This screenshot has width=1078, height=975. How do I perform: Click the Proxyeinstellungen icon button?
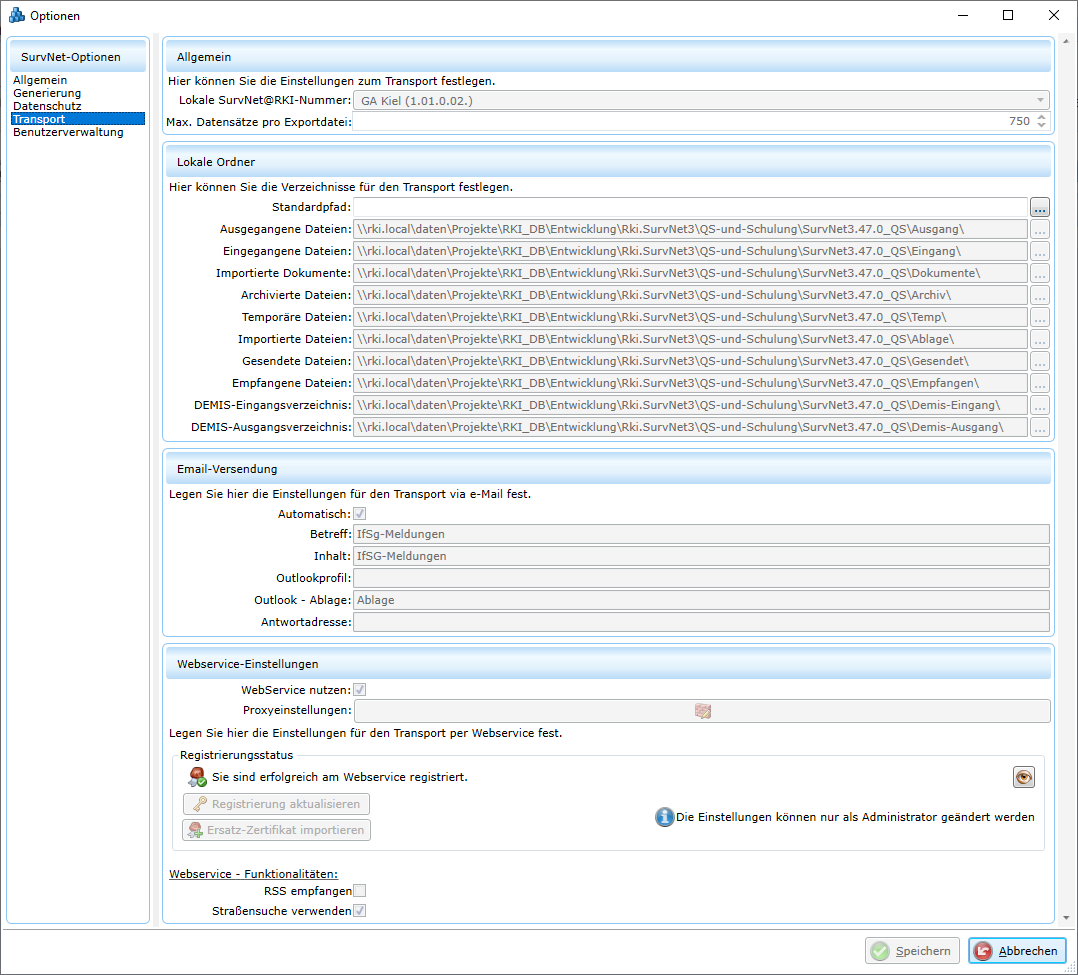[702, 711]
